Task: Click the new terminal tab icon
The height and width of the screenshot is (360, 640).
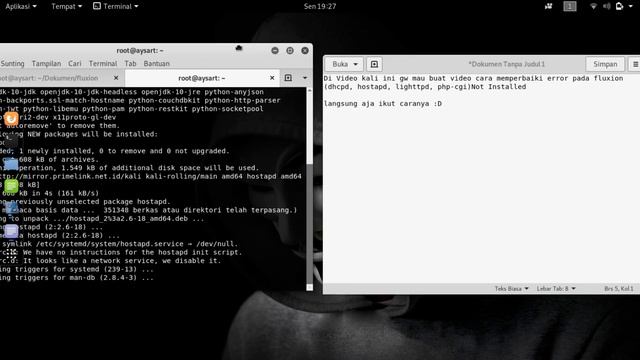Action: [288, 78]
